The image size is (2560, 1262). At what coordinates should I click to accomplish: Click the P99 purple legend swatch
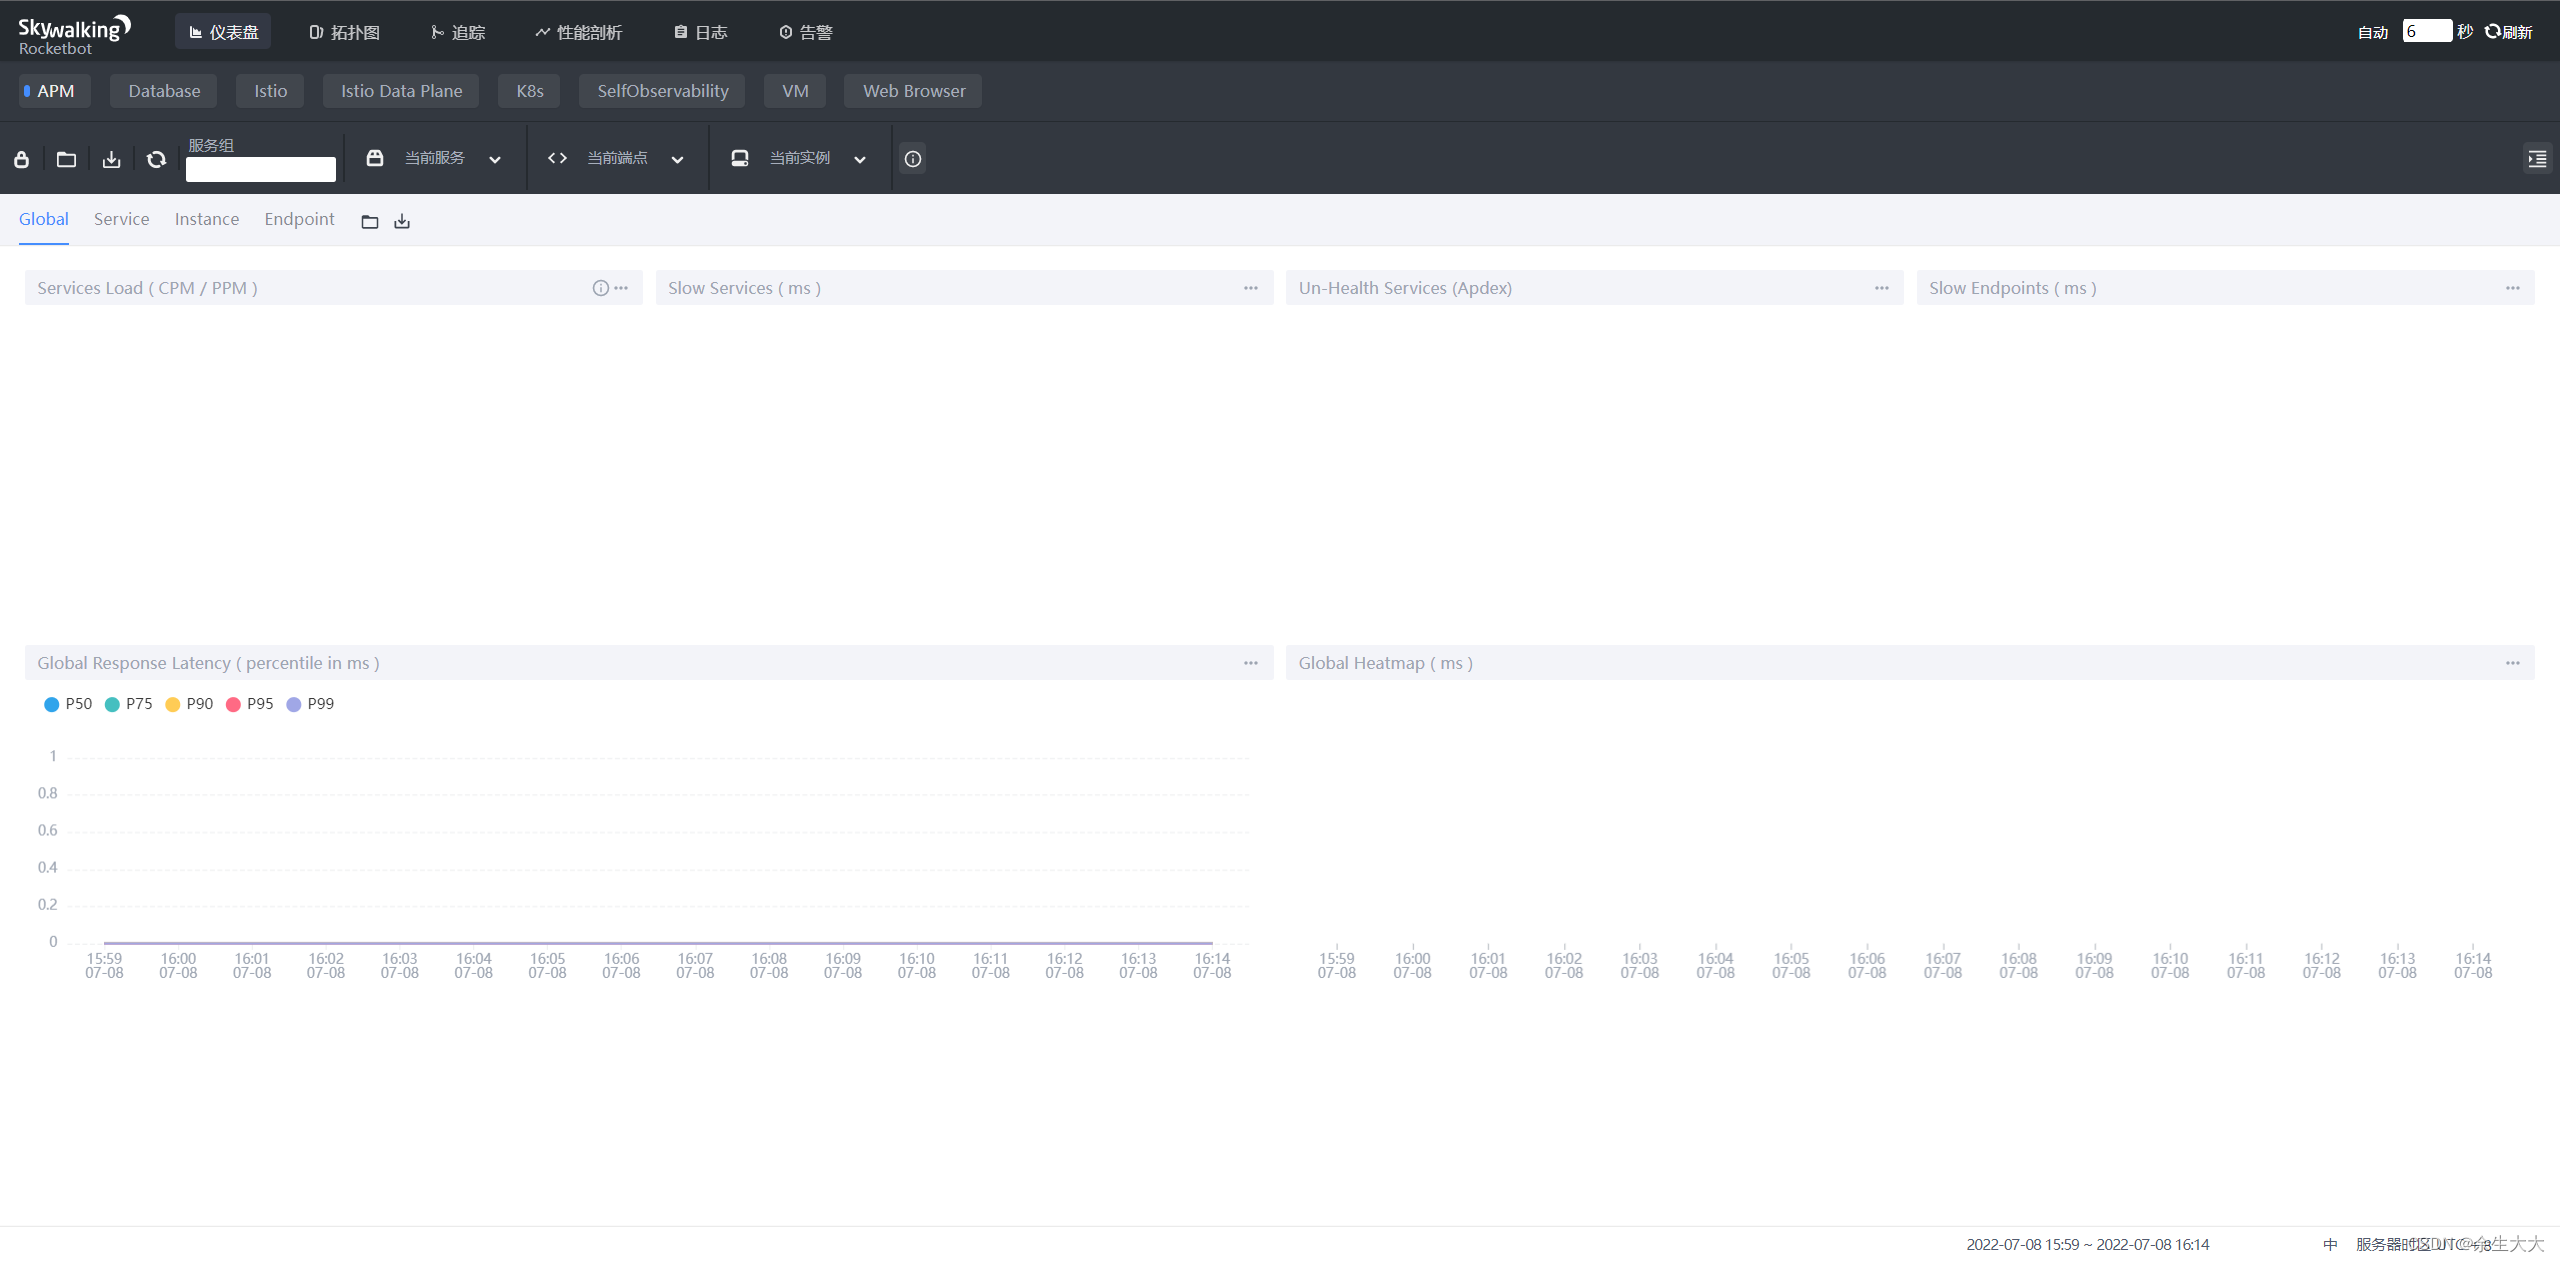coord(294,704)
